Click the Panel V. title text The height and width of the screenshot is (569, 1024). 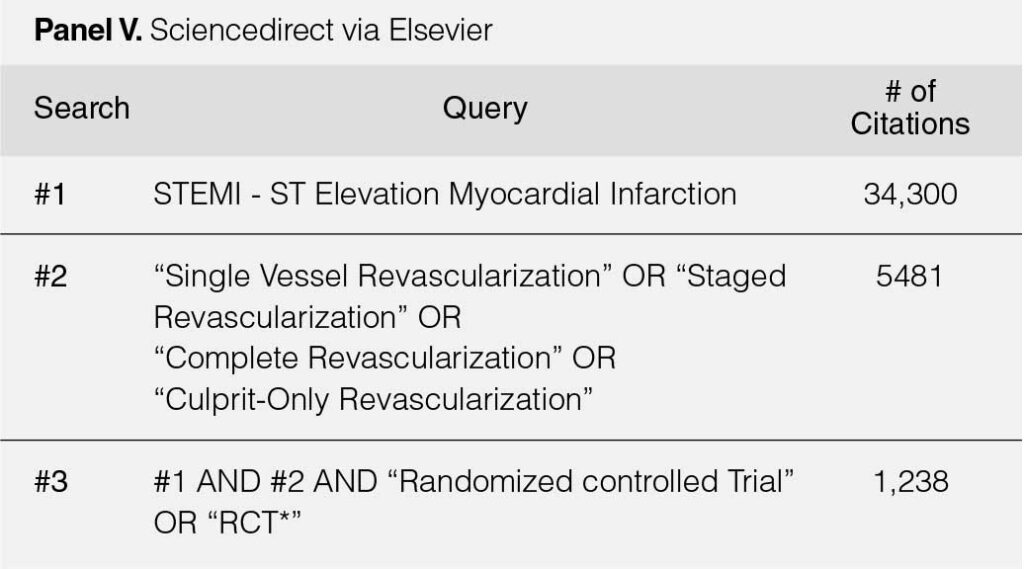tap(88, 30)
